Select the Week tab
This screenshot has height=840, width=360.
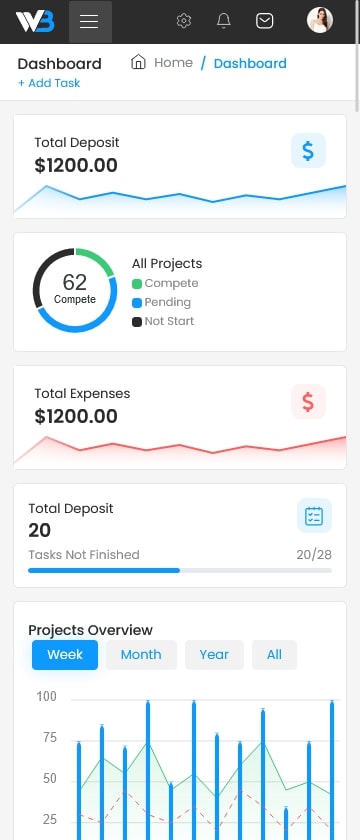(65, 655)
